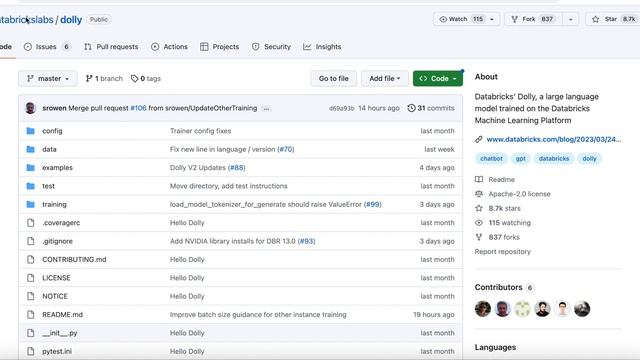Click the Readme book icon

[479, 179]
